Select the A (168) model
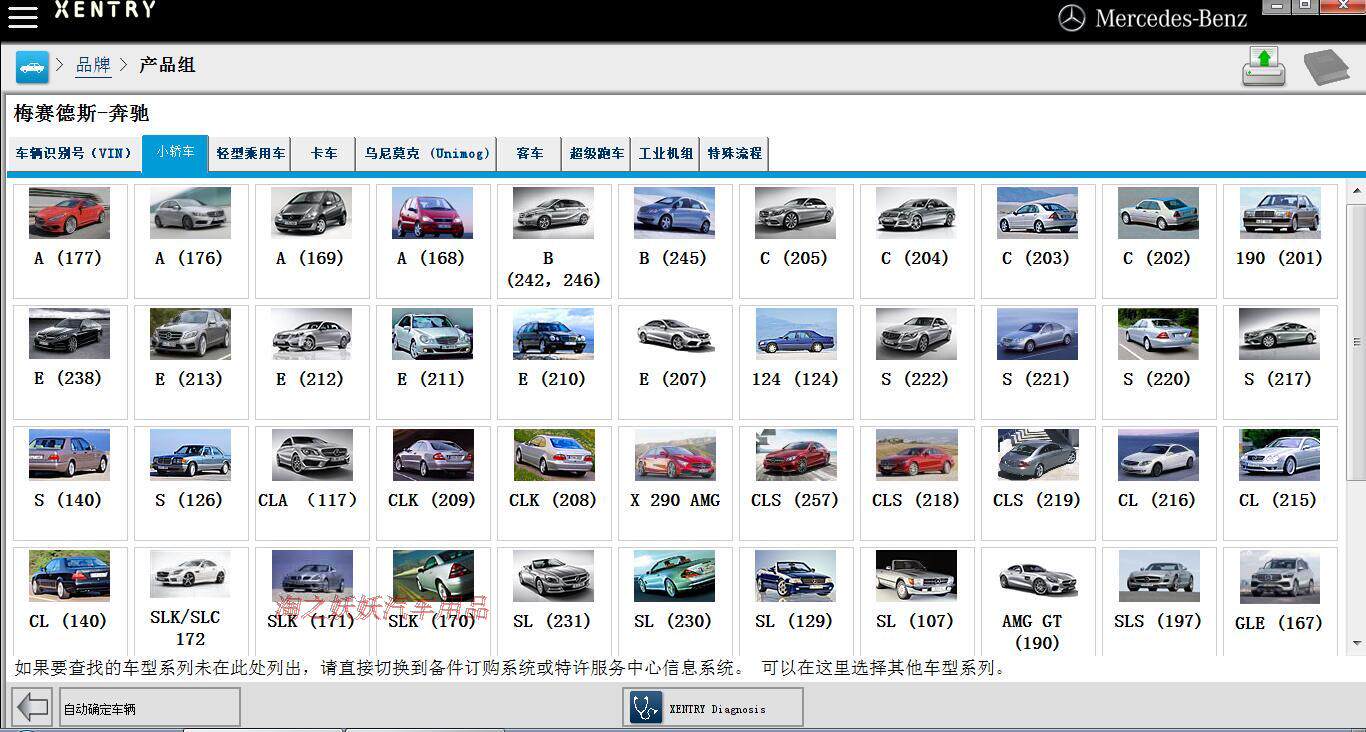 (x=433, y=241)
